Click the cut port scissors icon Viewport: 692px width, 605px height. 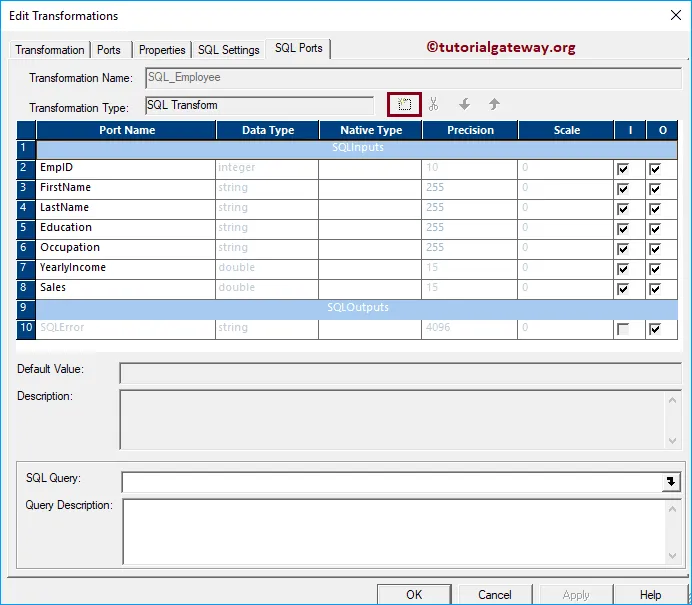coord(433,104)
